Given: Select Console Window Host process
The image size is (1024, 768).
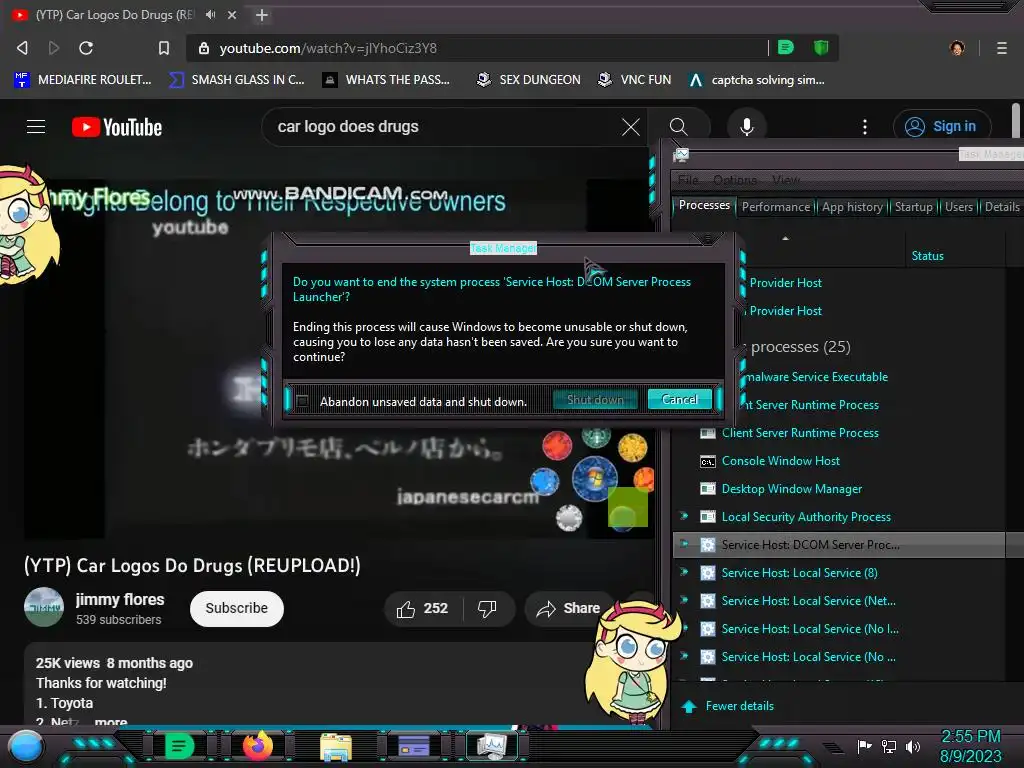Looking at the screenshot, I should click(x=780, y=460).
